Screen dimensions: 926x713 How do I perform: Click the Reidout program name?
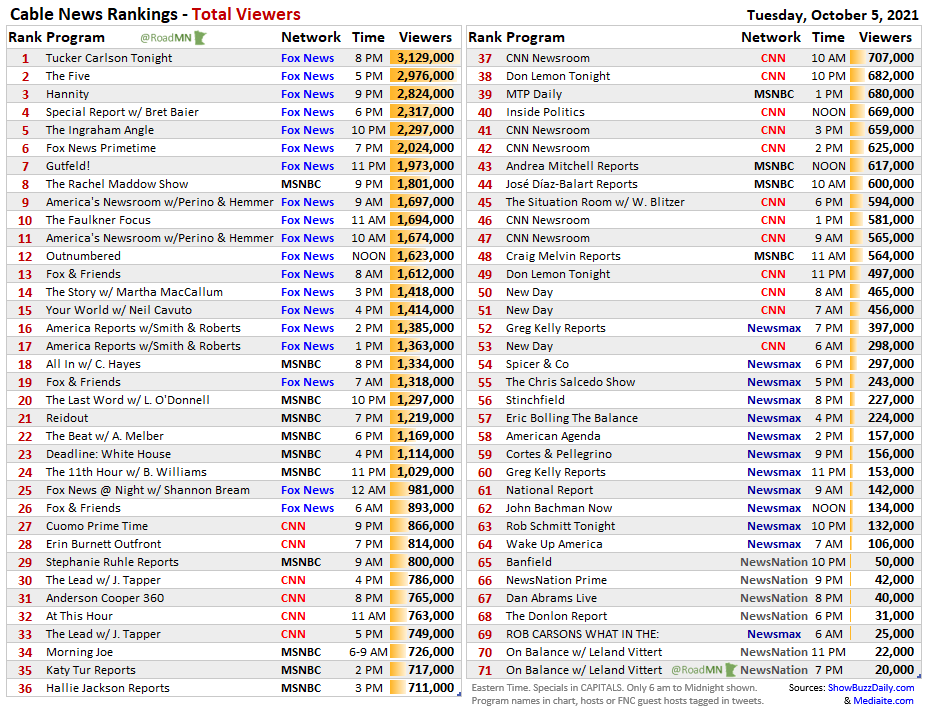[67, 418]
